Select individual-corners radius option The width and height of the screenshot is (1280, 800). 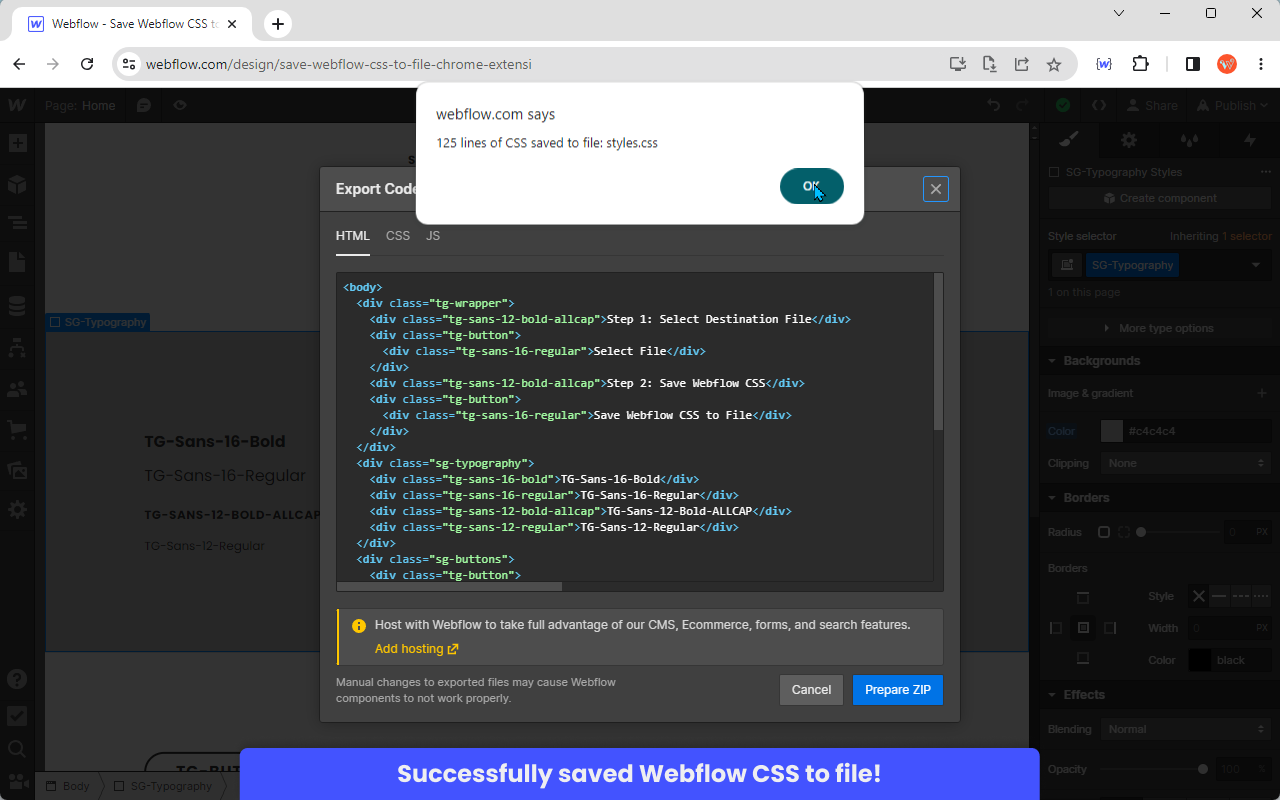1124,532
